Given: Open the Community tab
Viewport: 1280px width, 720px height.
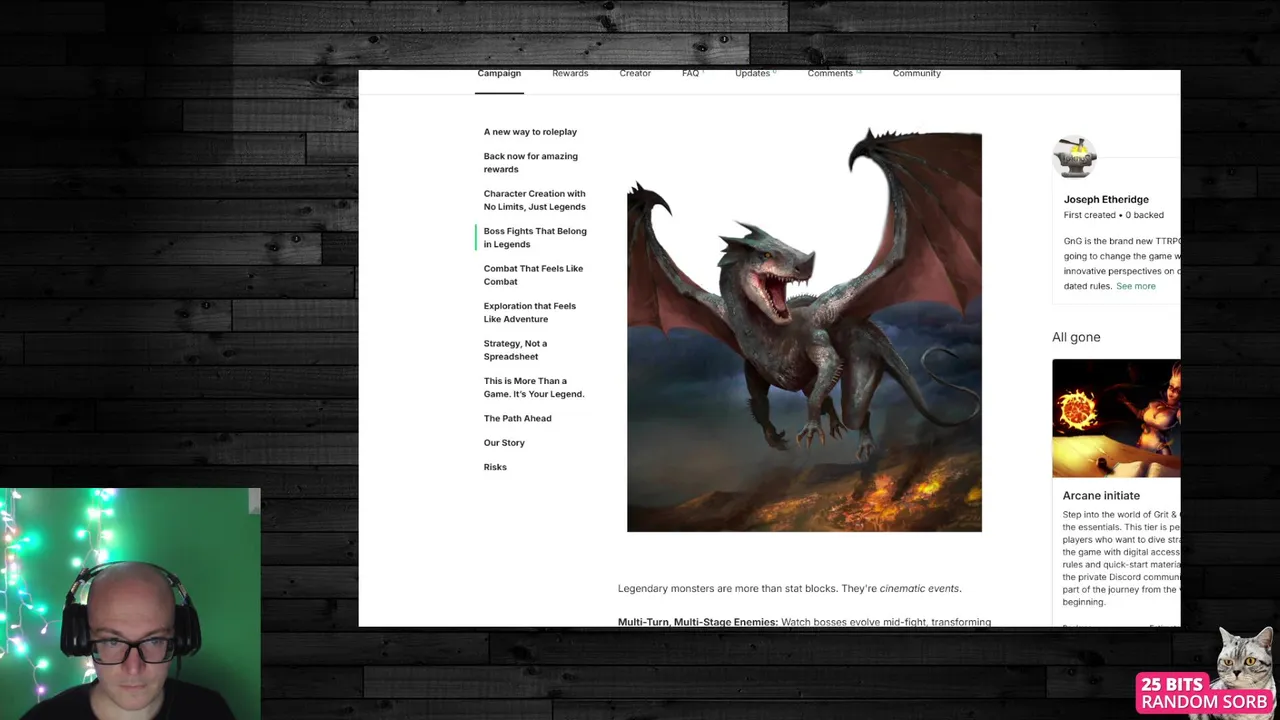Looking at the screenshot, I should (916, 73).
